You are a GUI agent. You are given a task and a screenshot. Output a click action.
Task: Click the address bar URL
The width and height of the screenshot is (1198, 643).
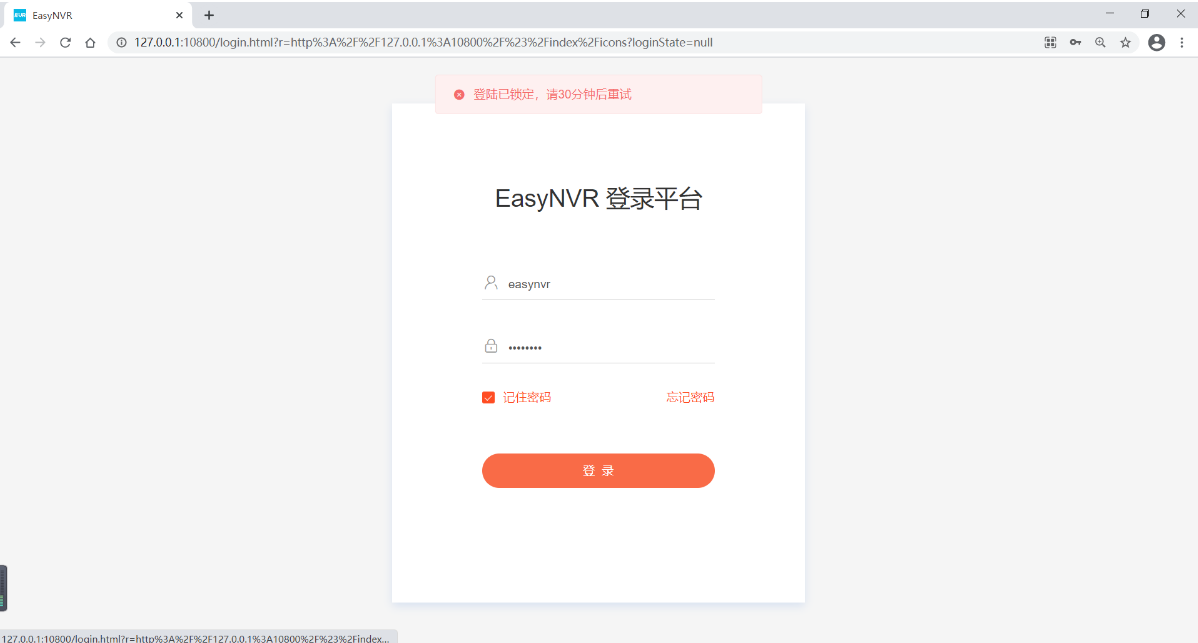point(423,43)
